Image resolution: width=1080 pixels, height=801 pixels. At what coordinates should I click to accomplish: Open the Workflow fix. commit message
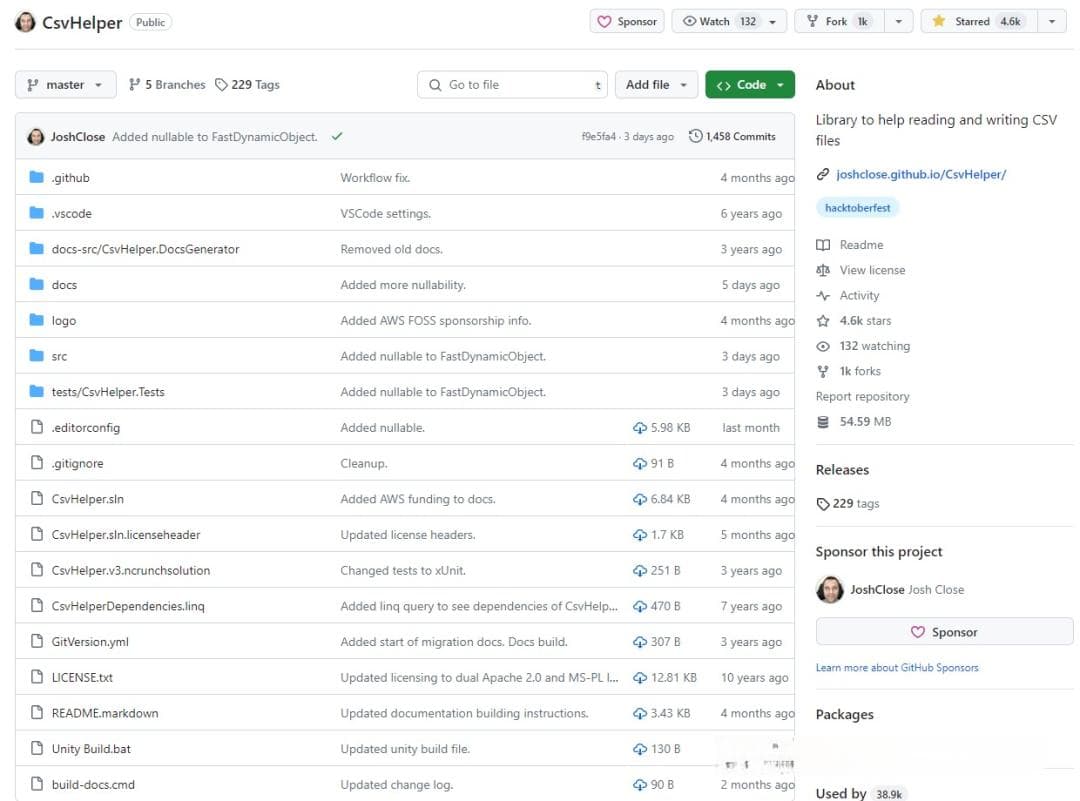click(375, 178)
